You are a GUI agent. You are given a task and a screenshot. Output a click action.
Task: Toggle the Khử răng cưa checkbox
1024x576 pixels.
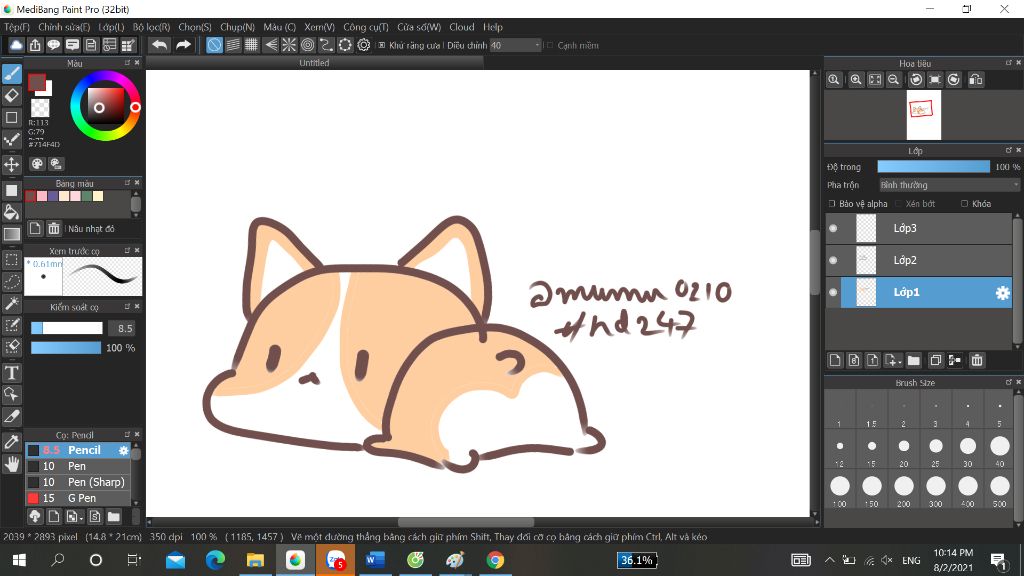(382, 45)
